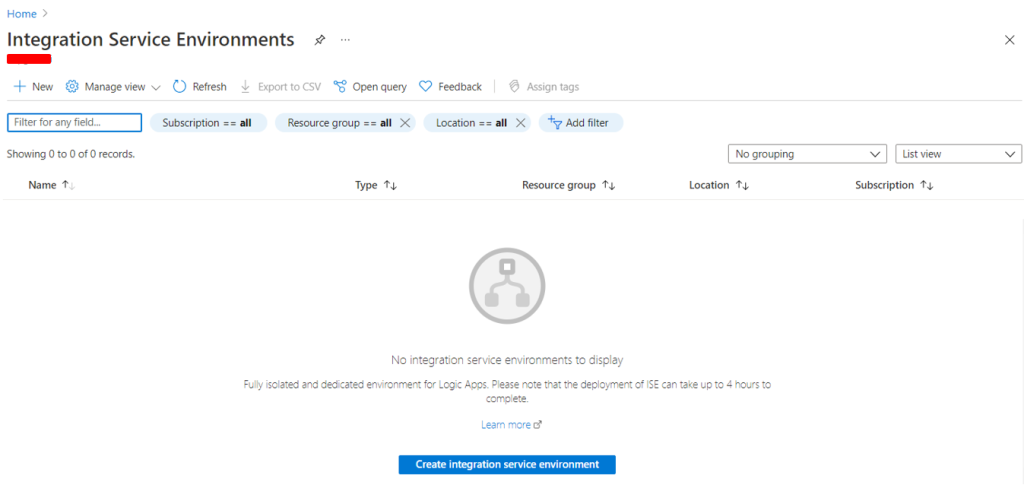1024x488 pixels.
Task: Click 'No integration service environments to display' text
Action: [507, 359]
